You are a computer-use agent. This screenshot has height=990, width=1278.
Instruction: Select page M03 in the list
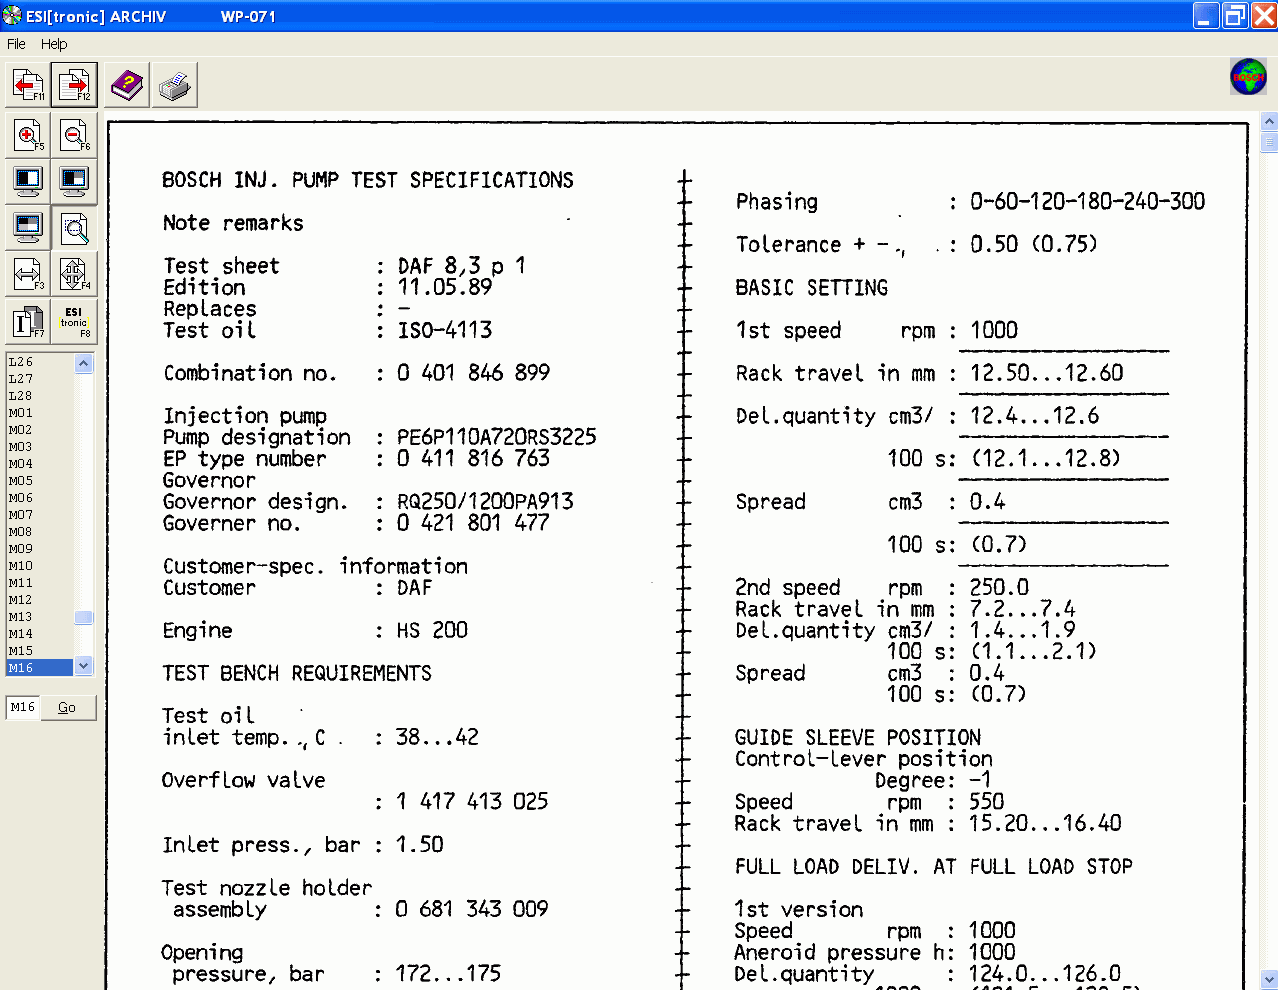40,447
